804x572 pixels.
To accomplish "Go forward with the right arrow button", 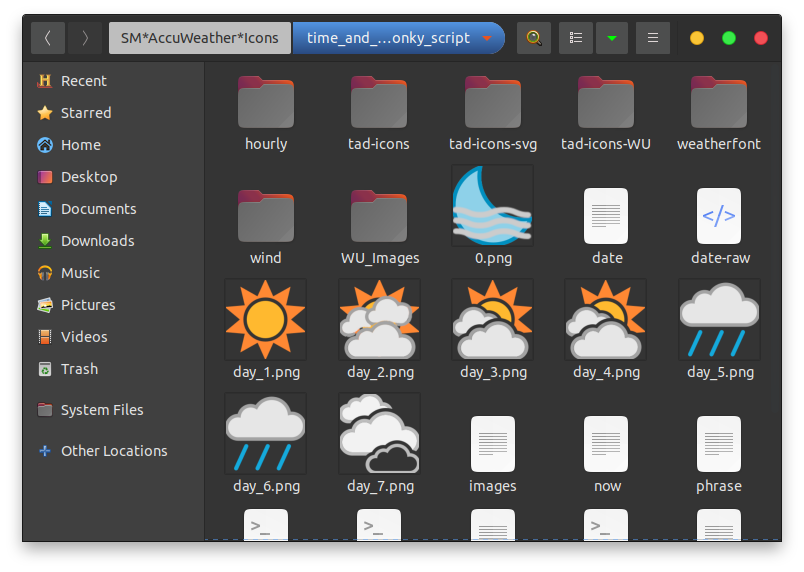I will pos(85,38).
